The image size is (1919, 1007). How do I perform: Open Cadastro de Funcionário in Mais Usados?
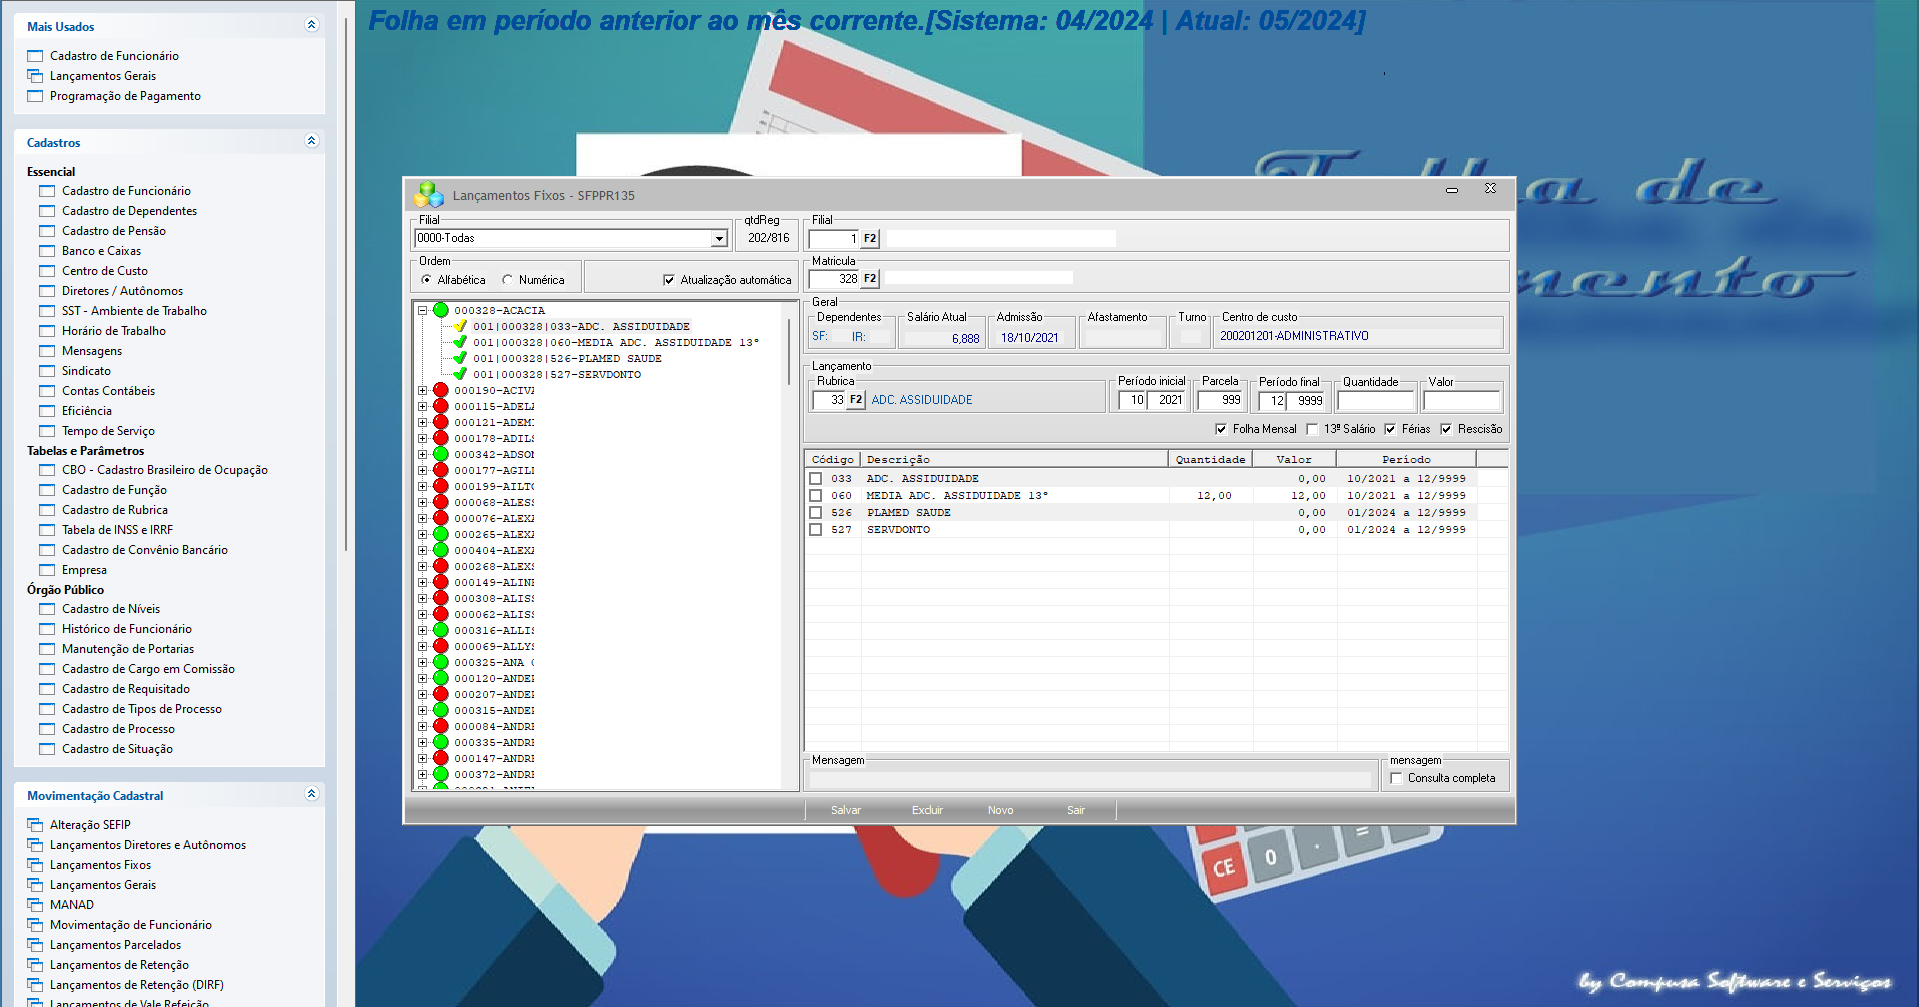point(114,56)
